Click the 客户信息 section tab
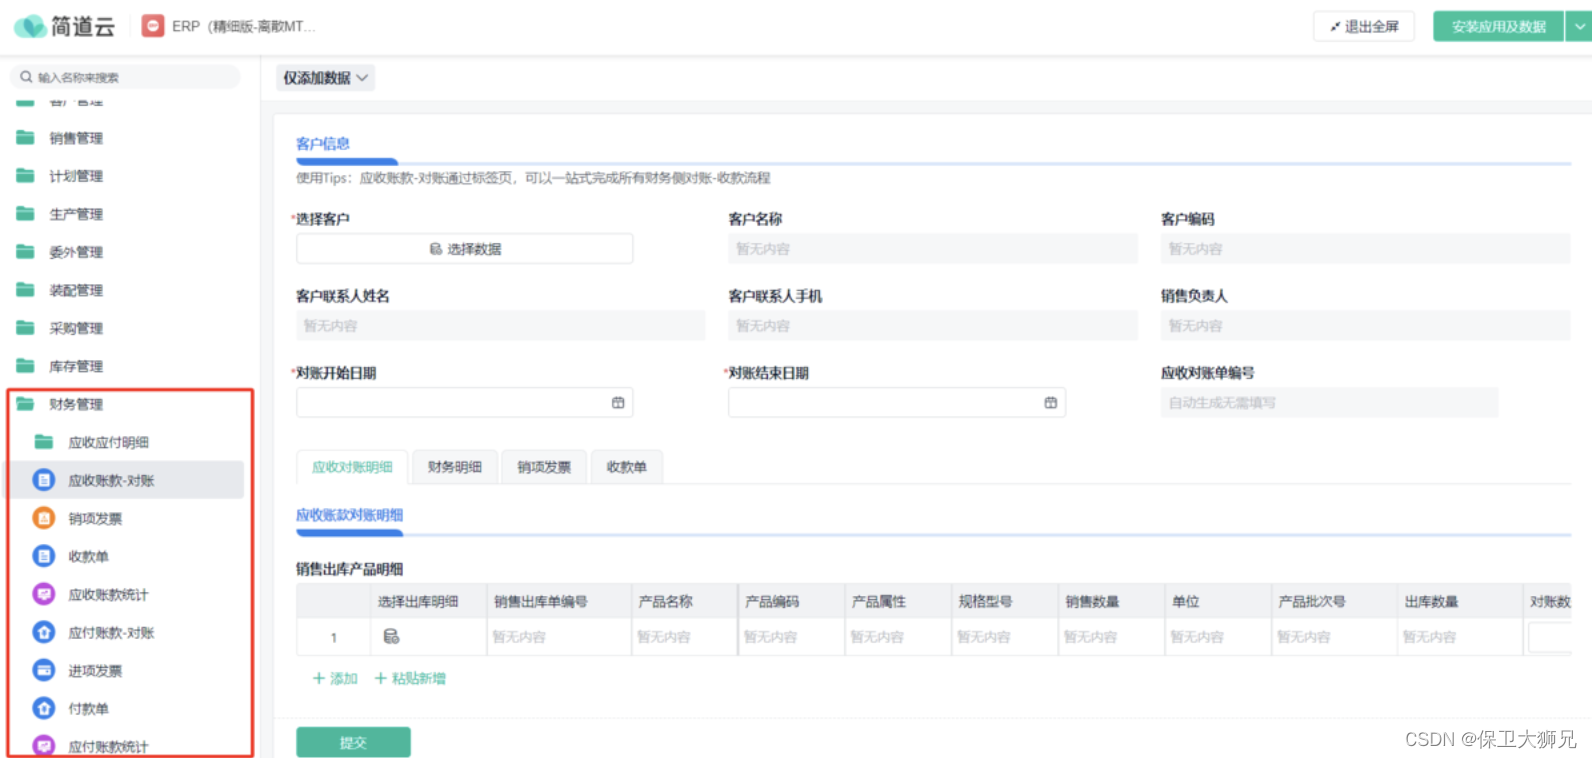 click(x=323, y=144)
